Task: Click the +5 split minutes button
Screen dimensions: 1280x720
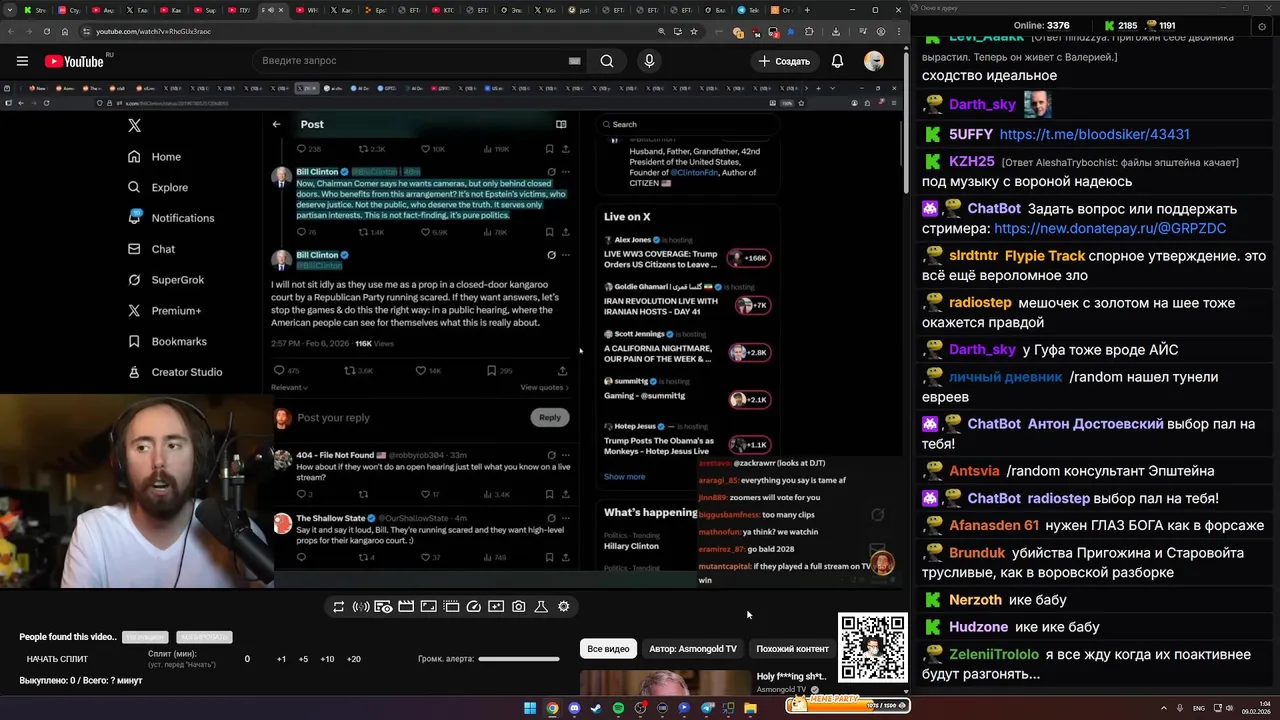Action: click(x=303, y=659)
